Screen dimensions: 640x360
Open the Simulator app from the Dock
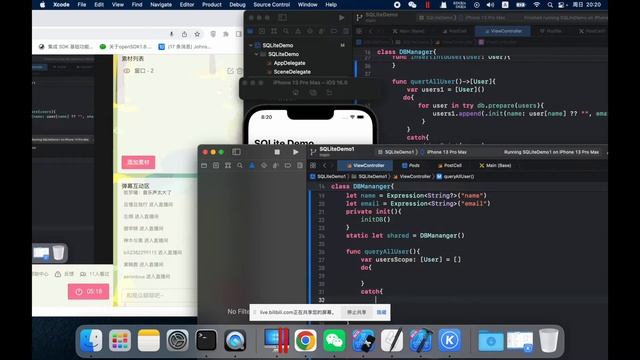pos(363,340)
